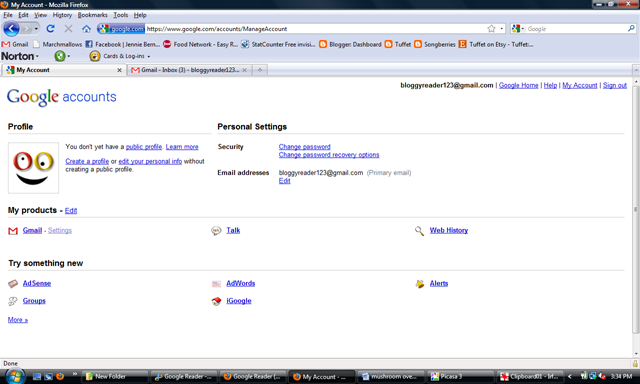Click the google.com site identity button
This screenshot has height=384, width=640.
[121, 29]
